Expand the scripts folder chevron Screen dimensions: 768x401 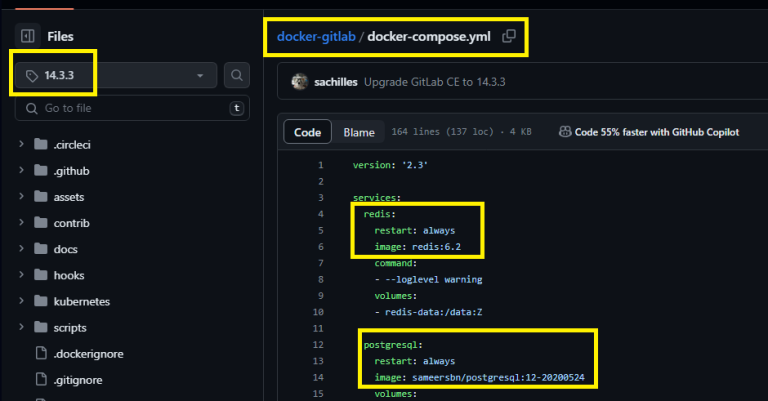pyautogui.click(x=21, y=327)
